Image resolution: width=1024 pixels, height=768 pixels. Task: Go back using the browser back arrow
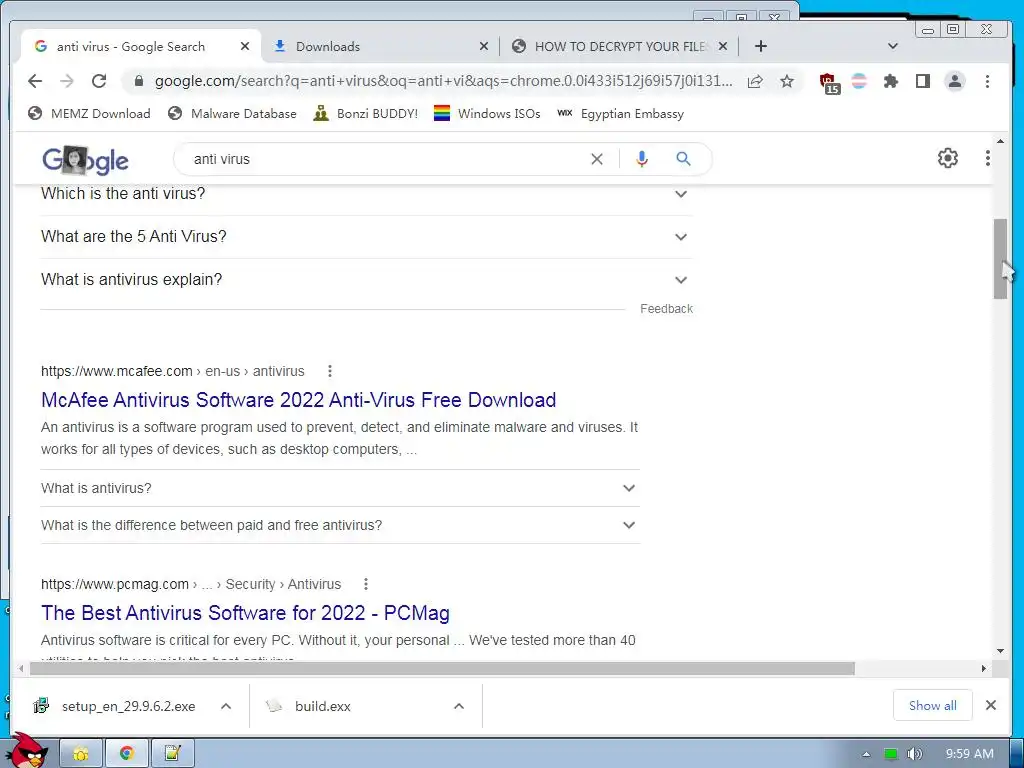[x=35, y=81]
